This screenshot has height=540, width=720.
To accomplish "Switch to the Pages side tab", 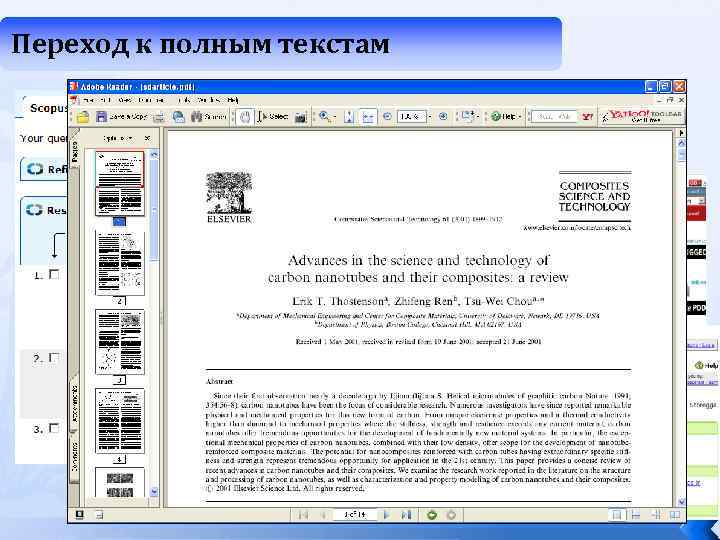I will pyautogui.click(x=75, y=152).
